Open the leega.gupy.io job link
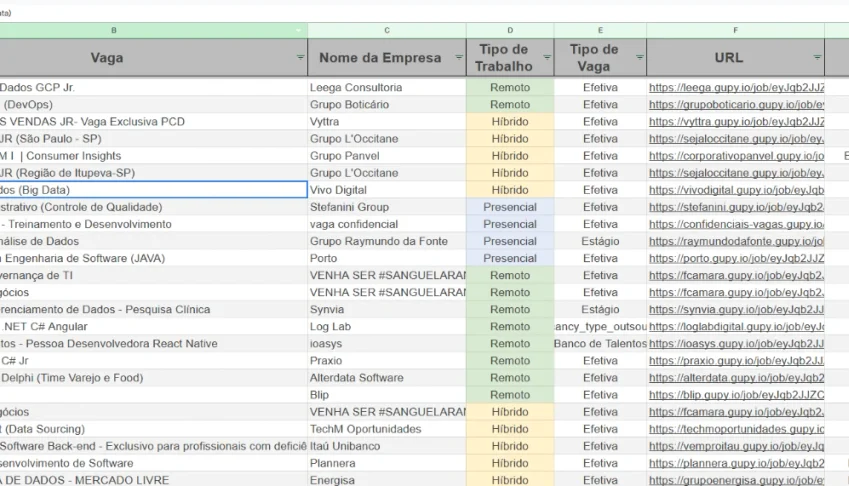 click(736, 88)
